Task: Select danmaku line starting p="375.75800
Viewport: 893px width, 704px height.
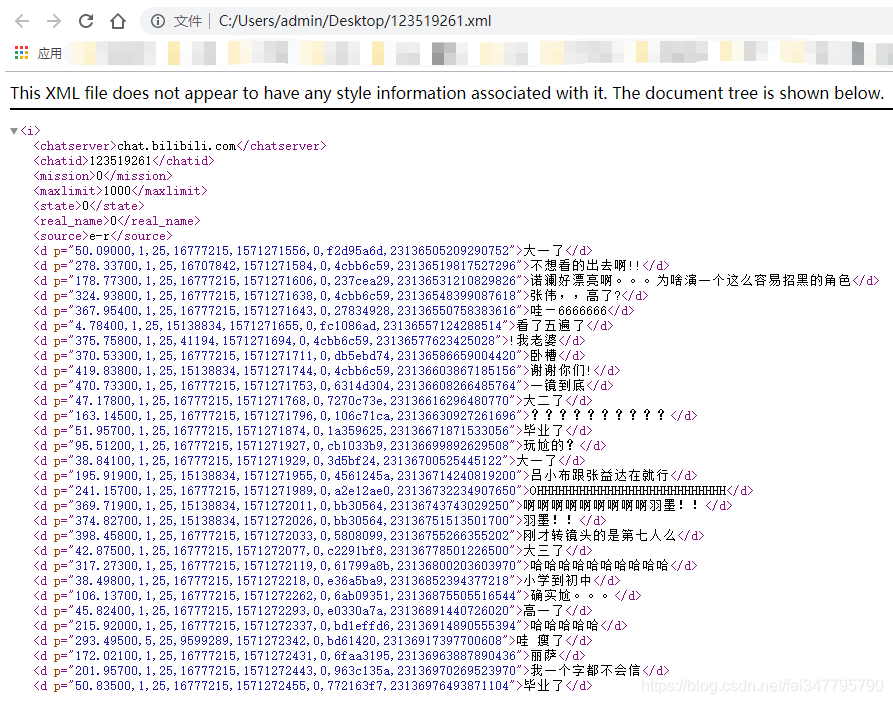Action: click(x=309, y=341)
